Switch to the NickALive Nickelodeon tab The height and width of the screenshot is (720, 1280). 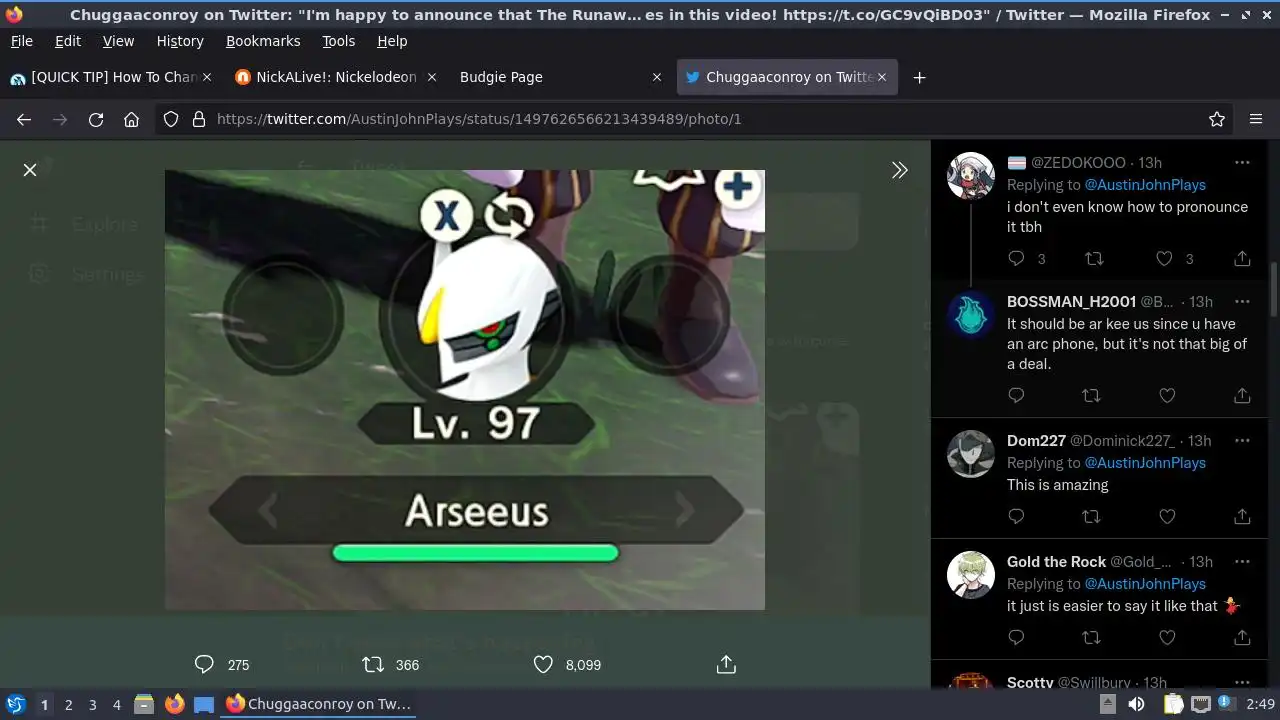335,77
